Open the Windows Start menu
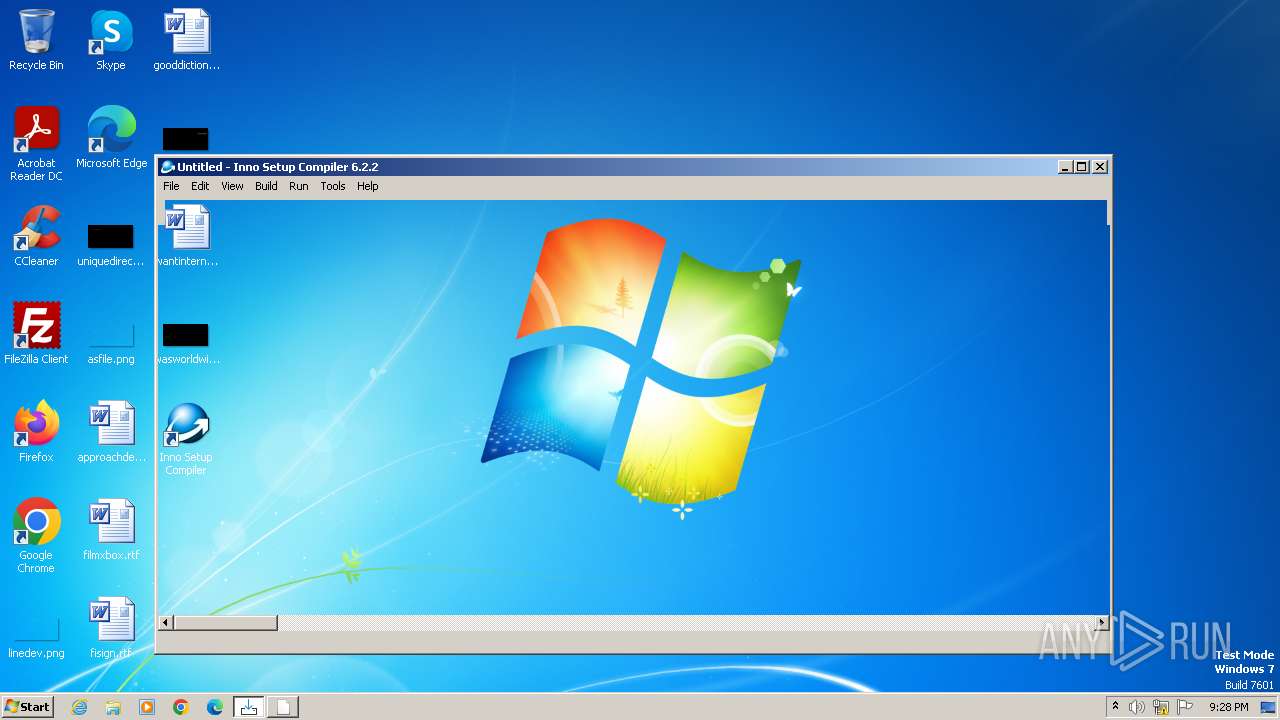Viewport: 1280px width, 720px height. click(x=27, y=707)
